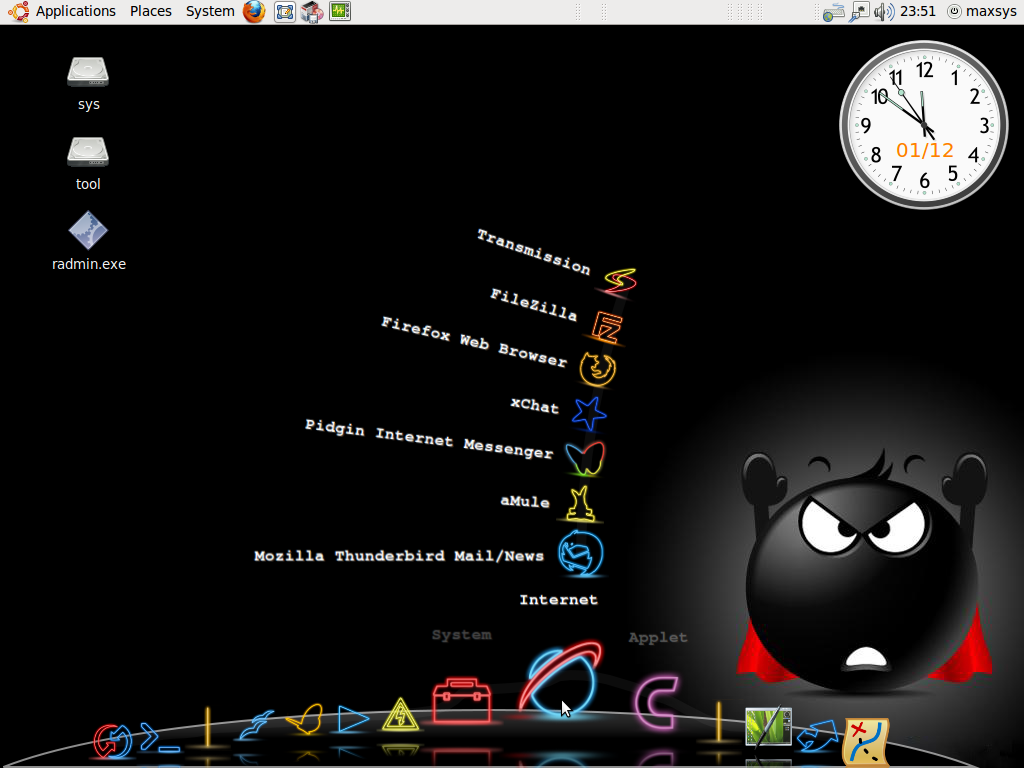Click the Internet category label

[x=558, y=600]
